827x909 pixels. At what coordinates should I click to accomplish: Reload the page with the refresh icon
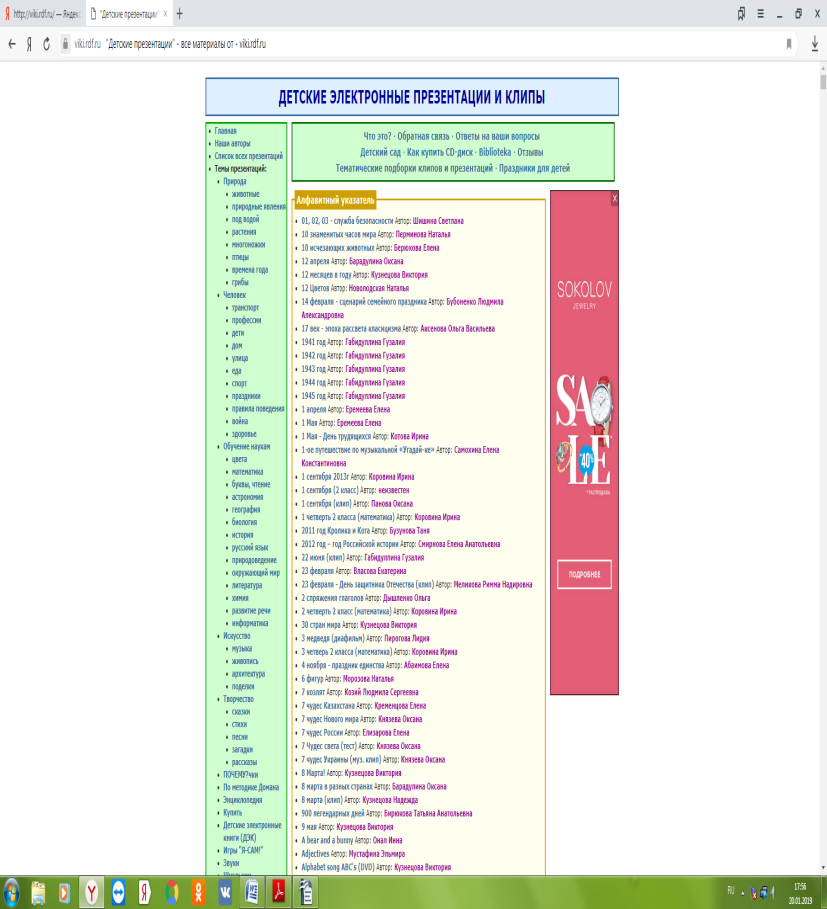(46, 44)
